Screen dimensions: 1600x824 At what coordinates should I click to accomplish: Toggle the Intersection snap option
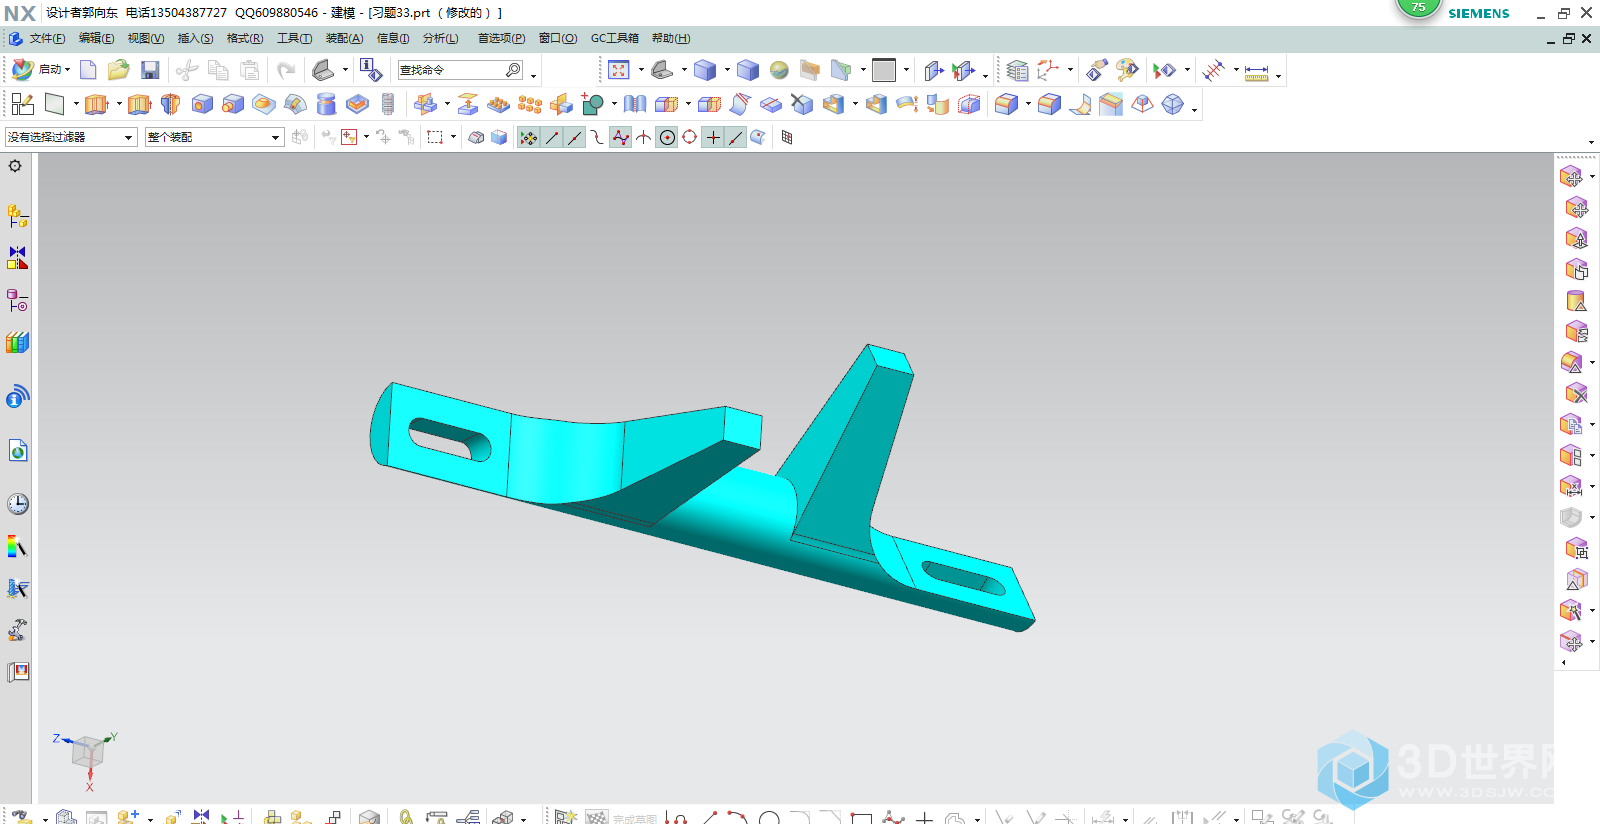pyautogui.click(x=644, y=137)
